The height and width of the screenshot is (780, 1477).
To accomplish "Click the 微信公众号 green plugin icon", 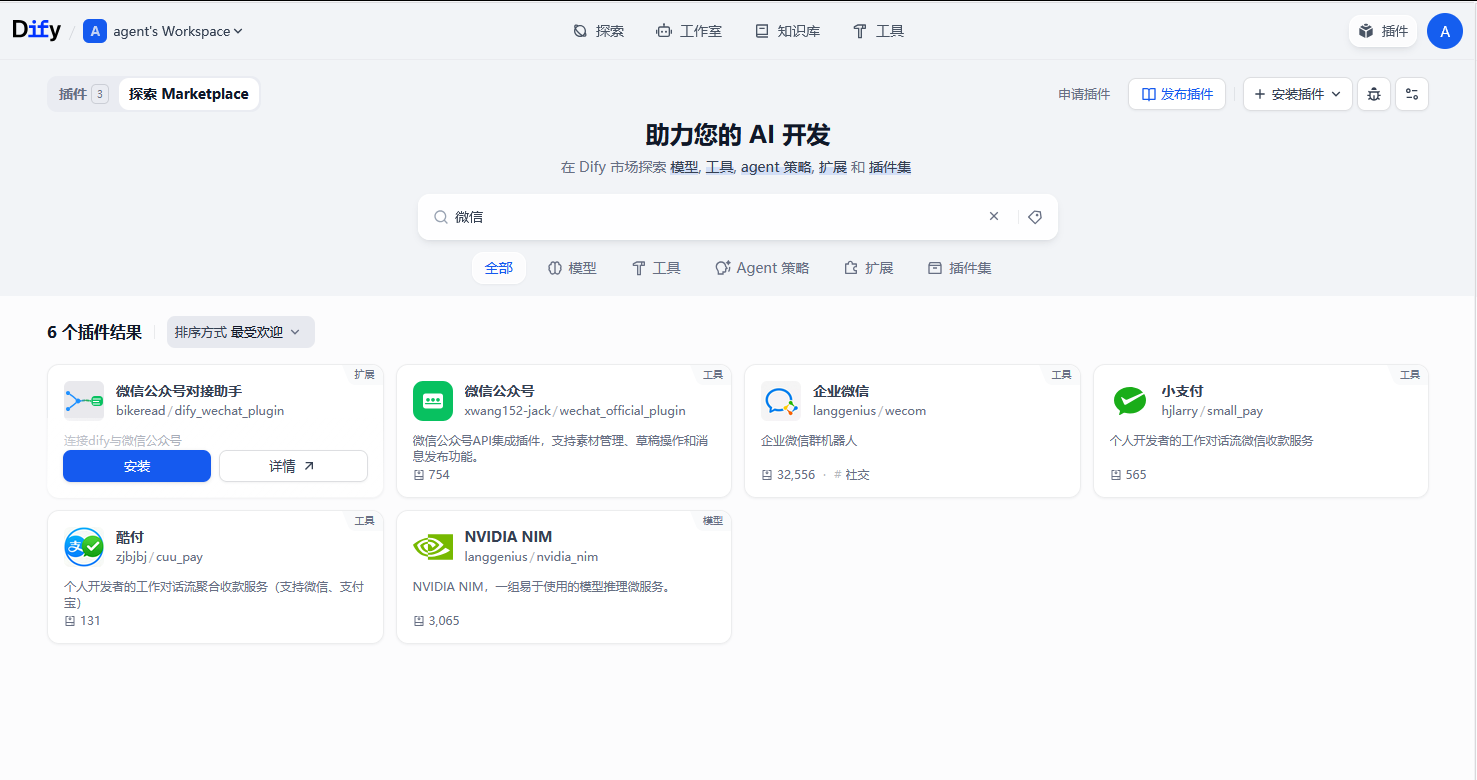I will [433, 401].
